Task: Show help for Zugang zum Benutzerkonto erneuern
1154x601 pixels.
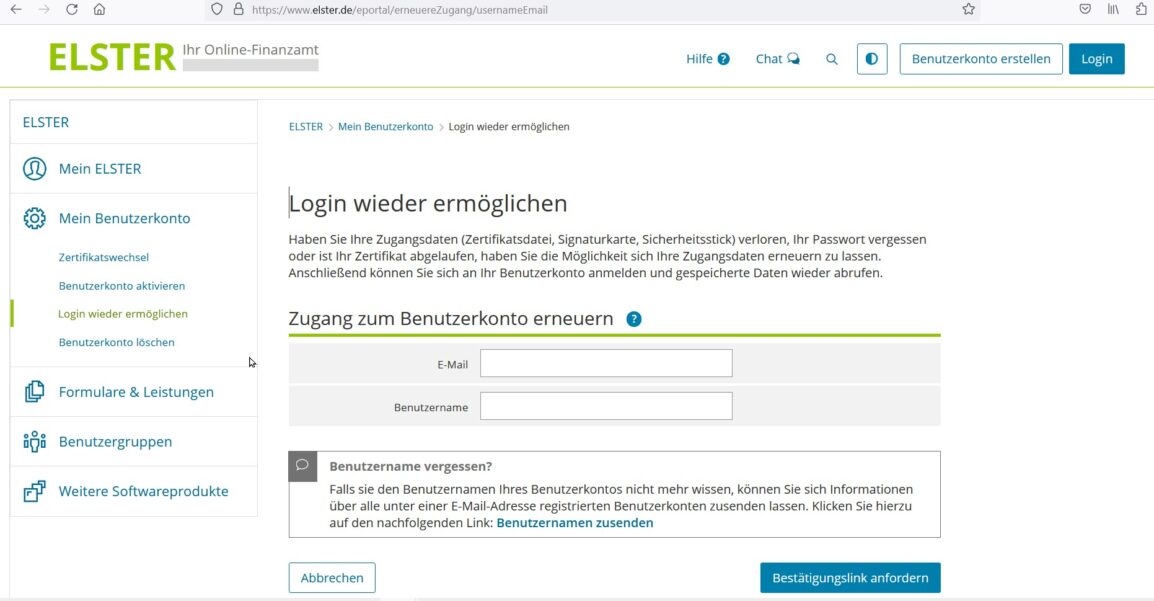Action: (634, 319)
